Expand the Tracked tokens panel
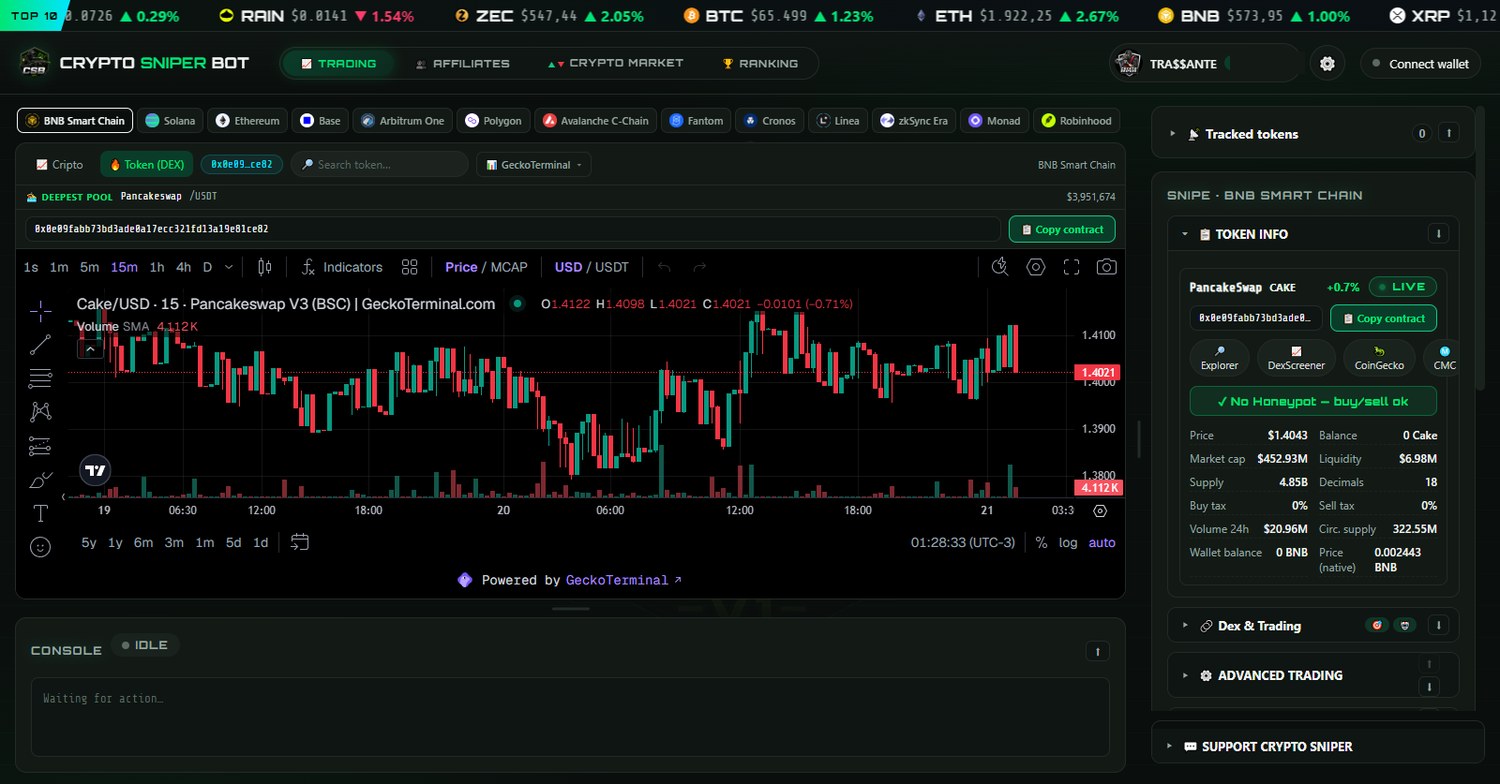The height and width of the screenshot is (784, 1500). (1172, 134)
